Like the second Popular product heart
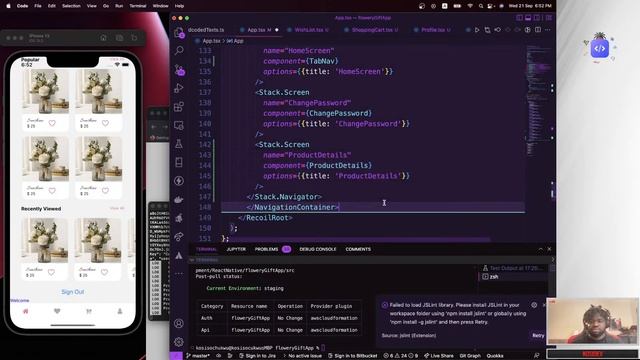 point(105,123)
